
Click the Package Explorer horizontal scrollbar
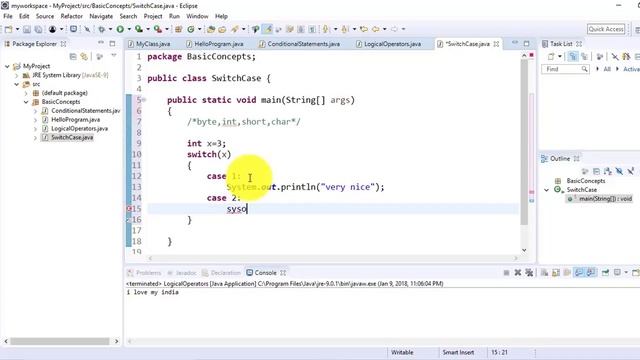pyautogui.click(x=60, y=341)
